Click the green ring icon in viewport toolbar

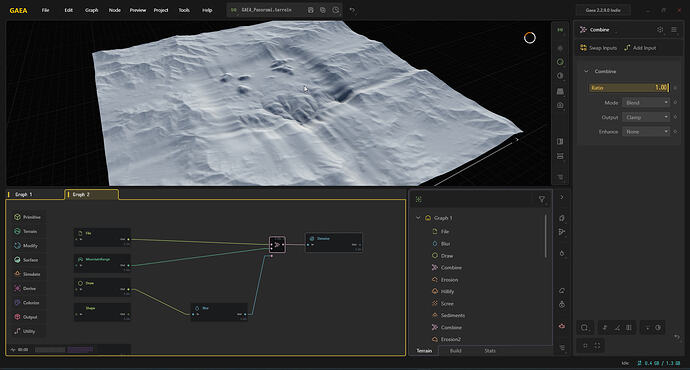(x=560, y=62)
